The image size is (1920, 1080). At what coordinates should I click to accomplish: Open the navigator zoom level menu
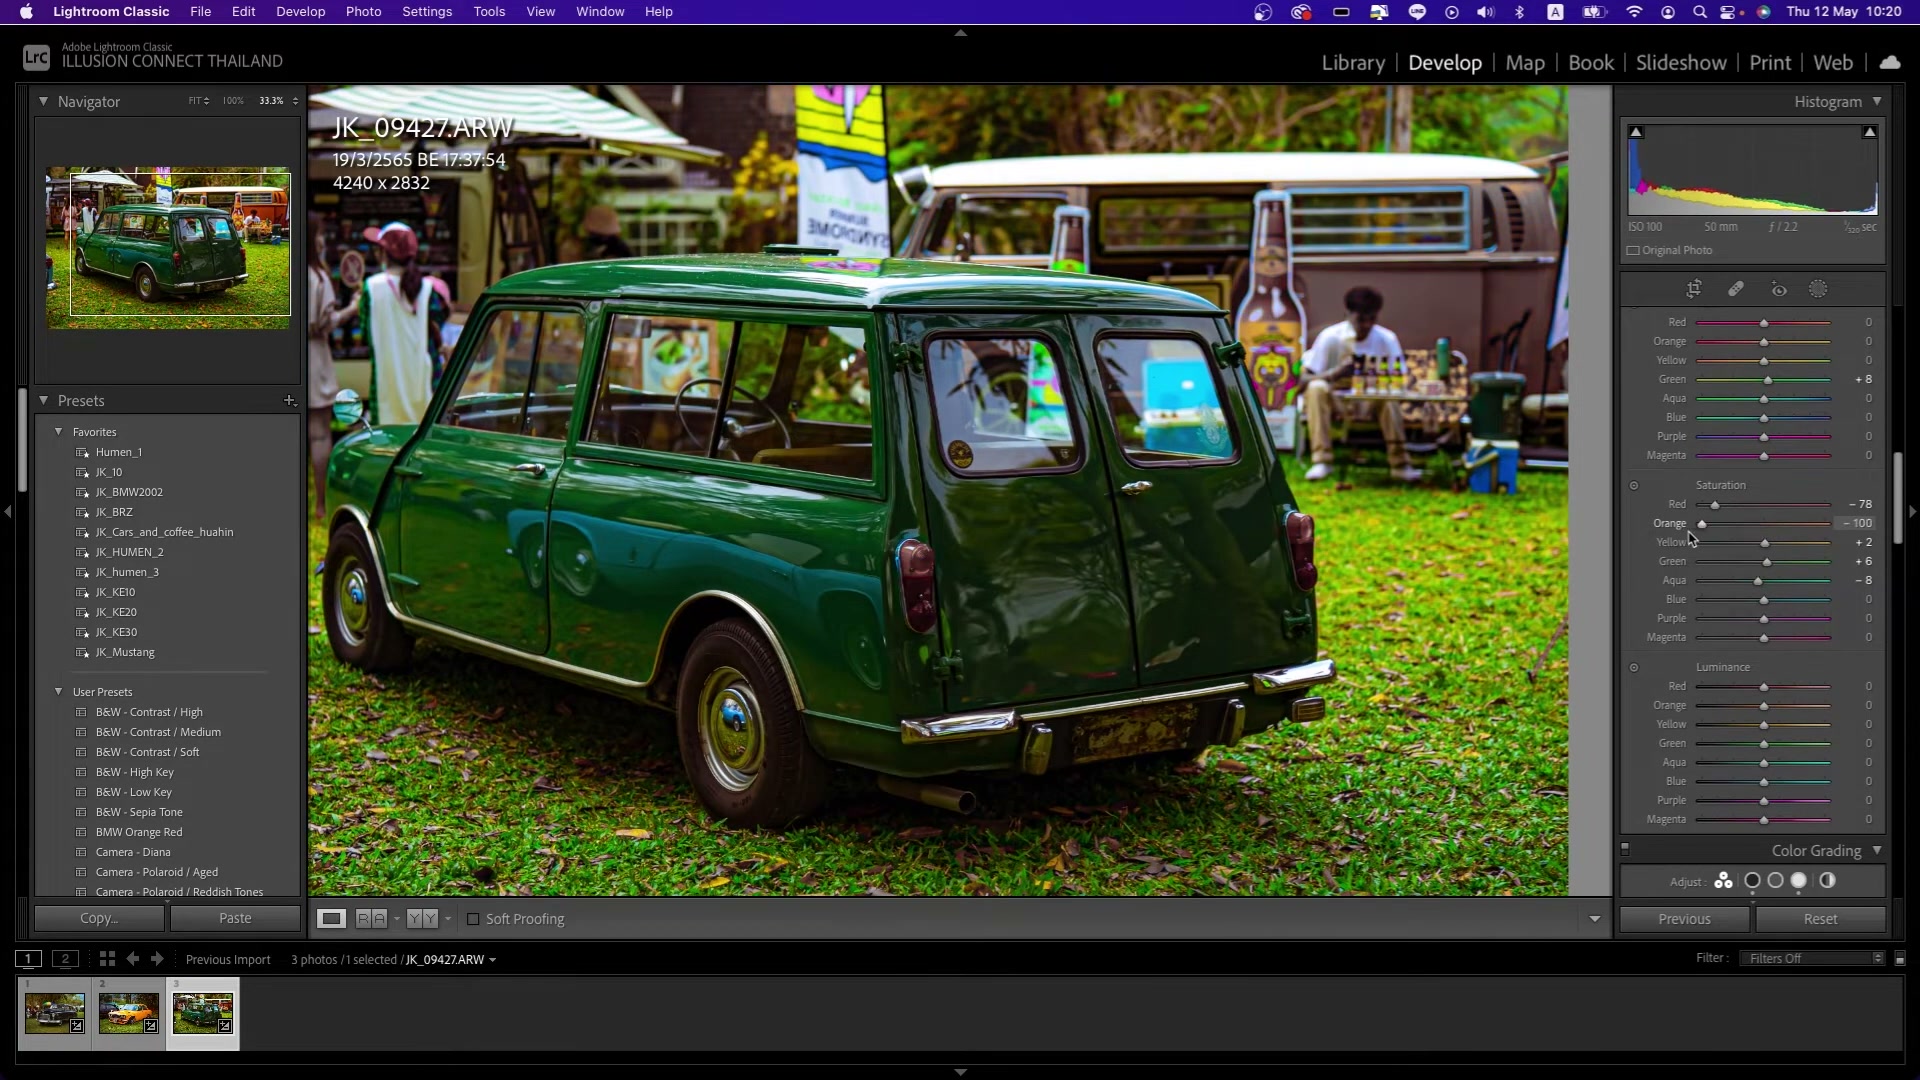295,101
